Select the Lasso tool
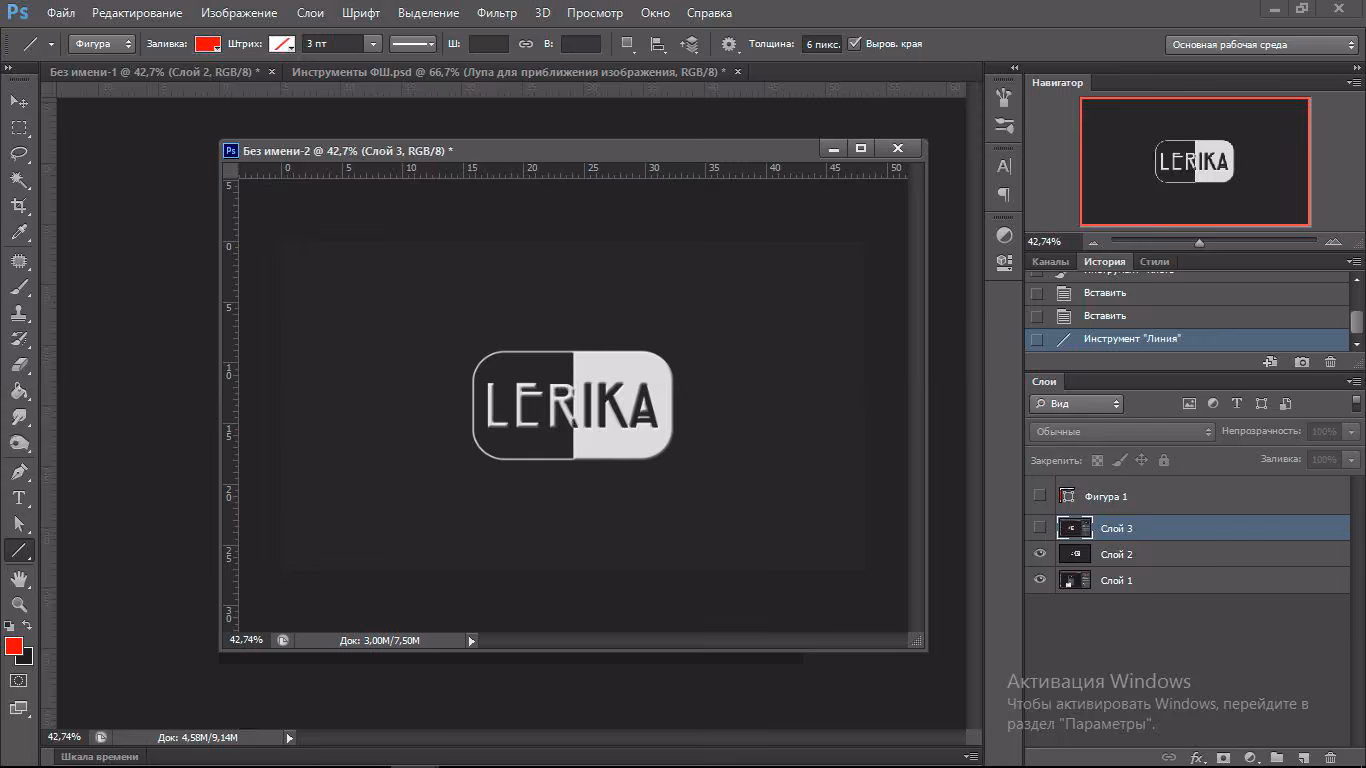Viewport: 1366px width, 768px height. tap(19, 154)
